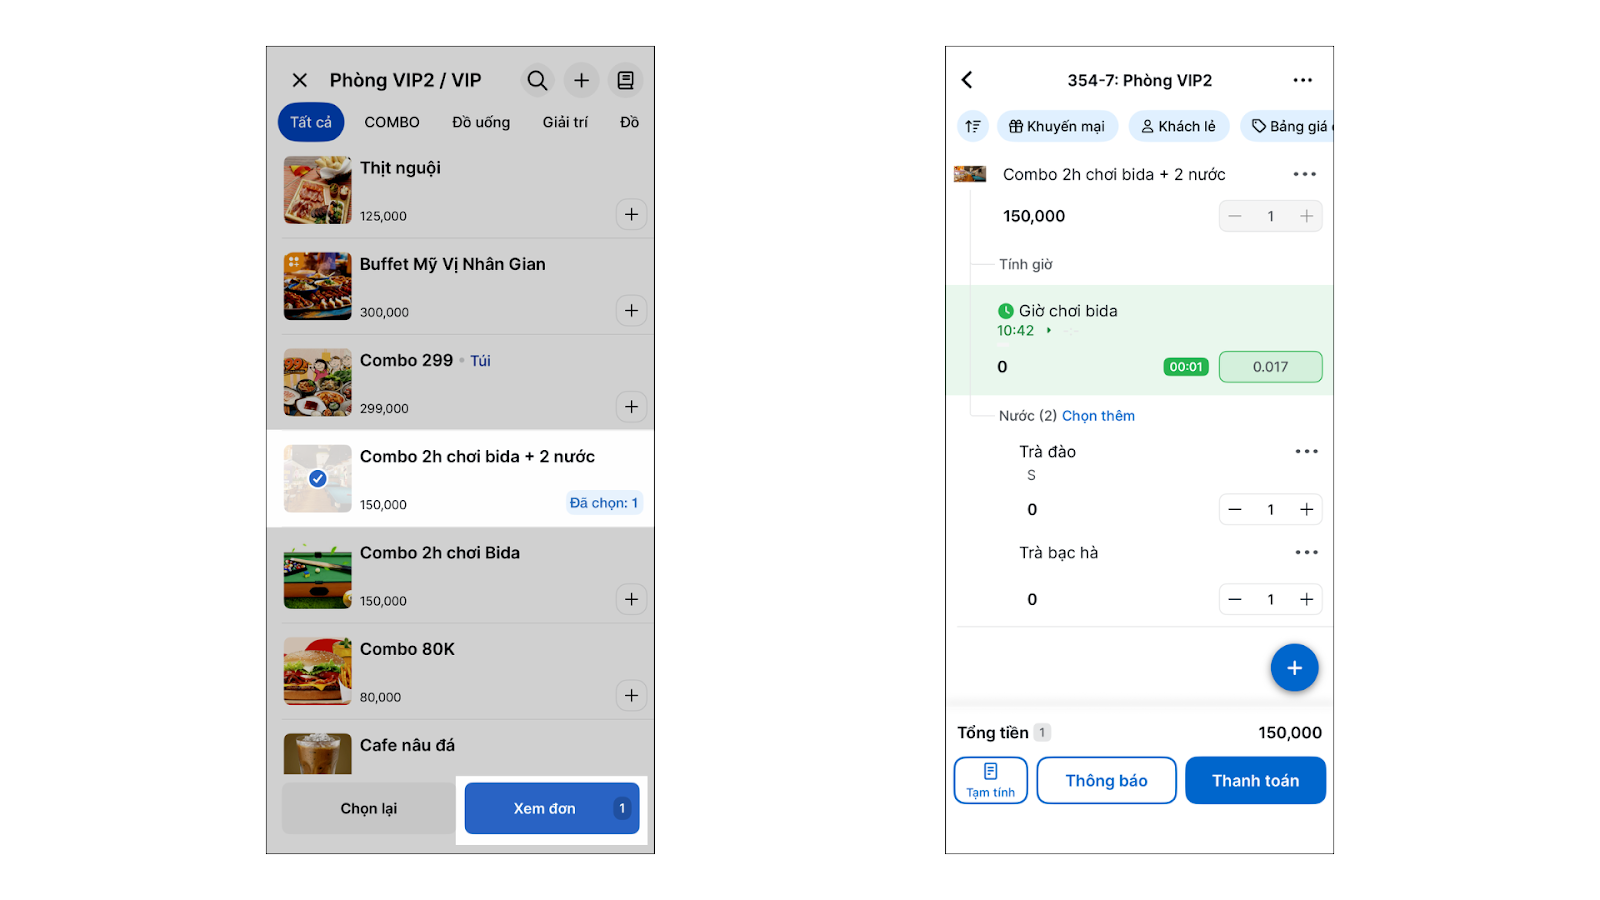Open the Bảng giá price list selector

coord(1289,126)
